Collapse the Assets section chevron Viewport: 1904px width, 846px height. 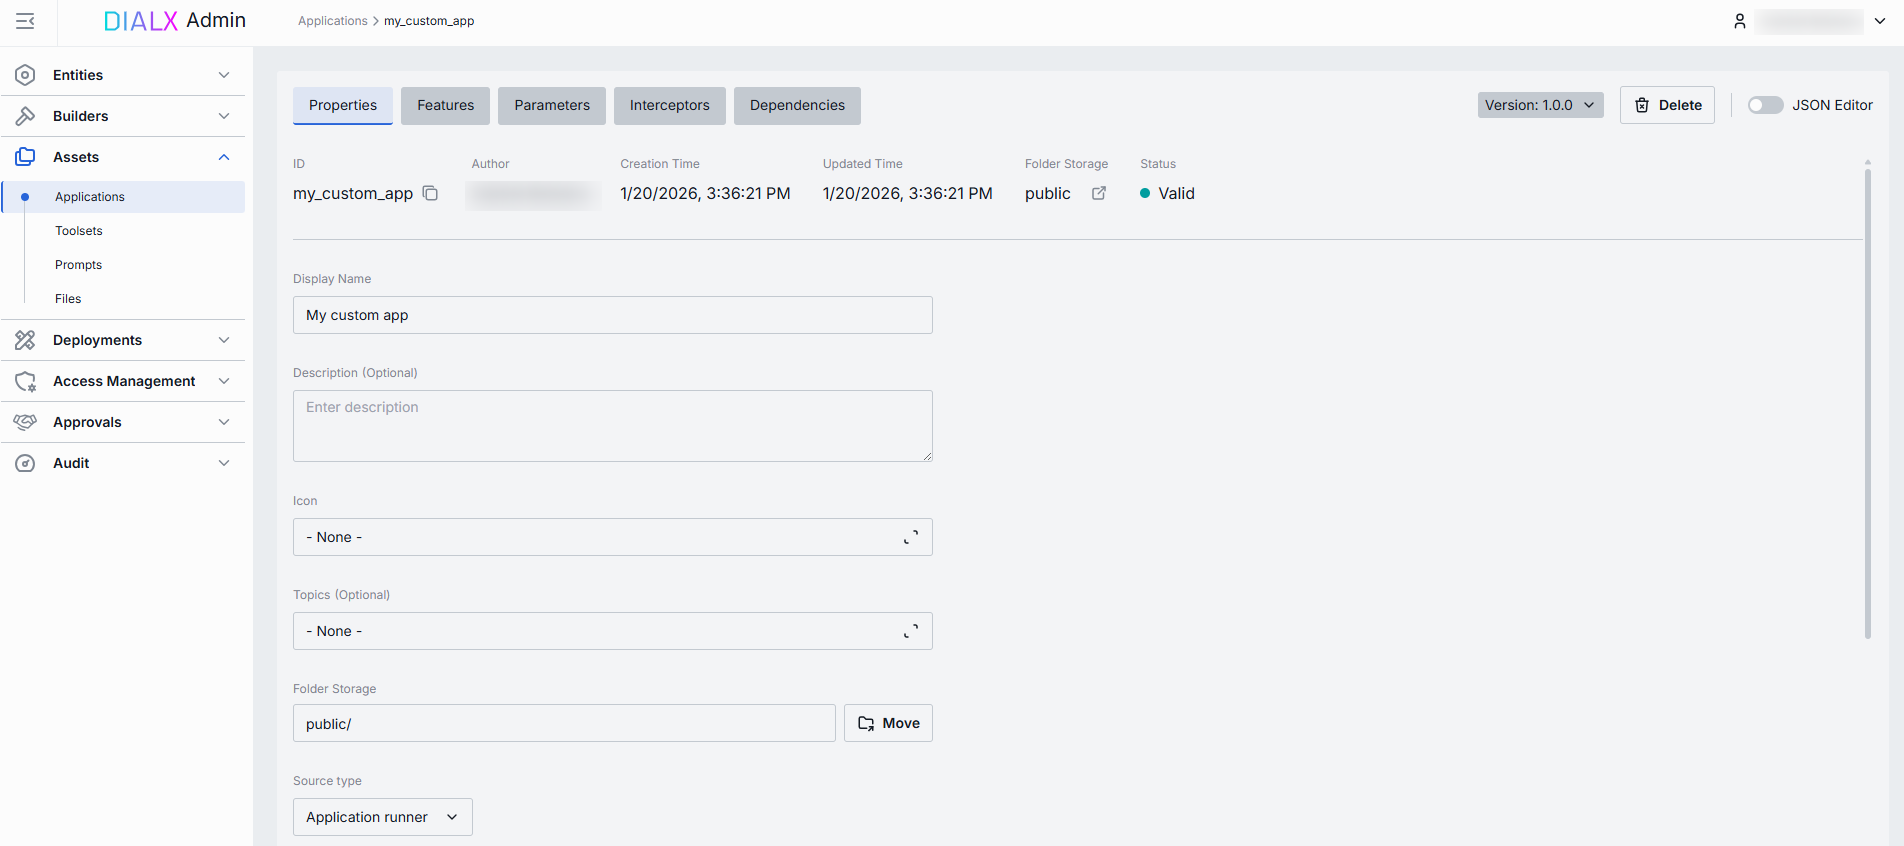[x=224, y=157]
